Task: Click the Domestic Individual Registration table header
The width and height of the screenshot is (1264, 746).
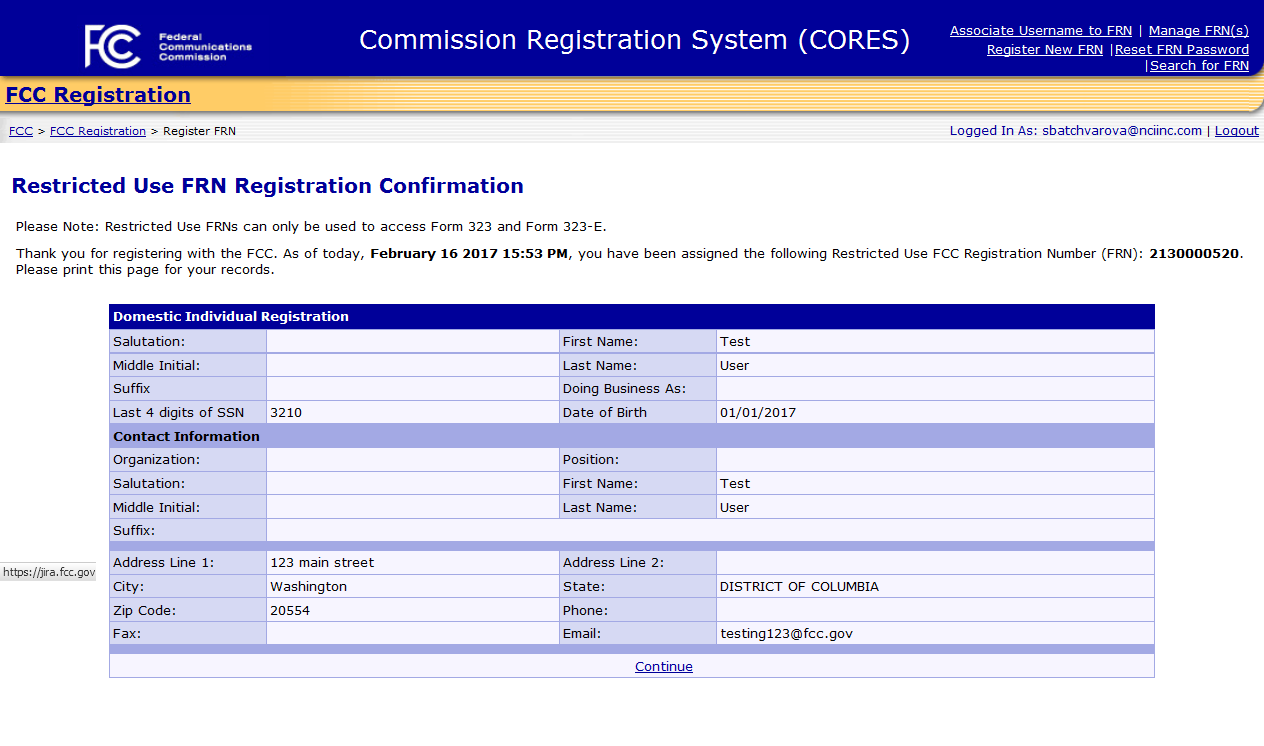Action: coord(231,317)
